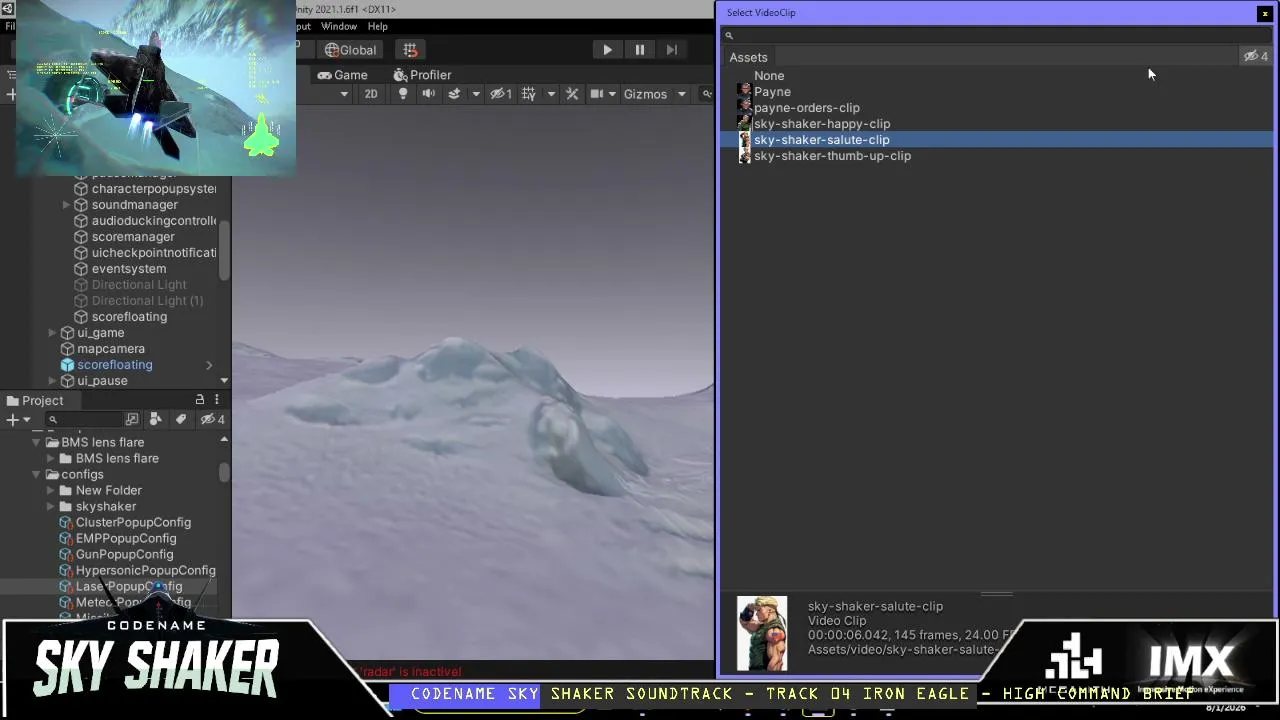Open grid settings dropdown arrow

[x=550, y=94]
